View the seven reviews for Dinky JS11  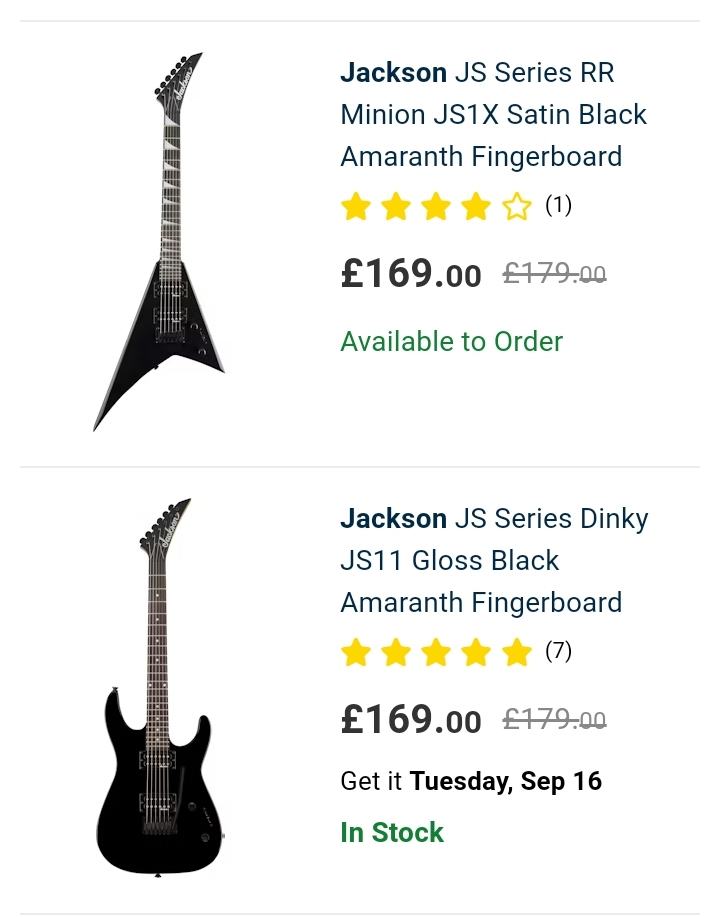click(558, 651)
